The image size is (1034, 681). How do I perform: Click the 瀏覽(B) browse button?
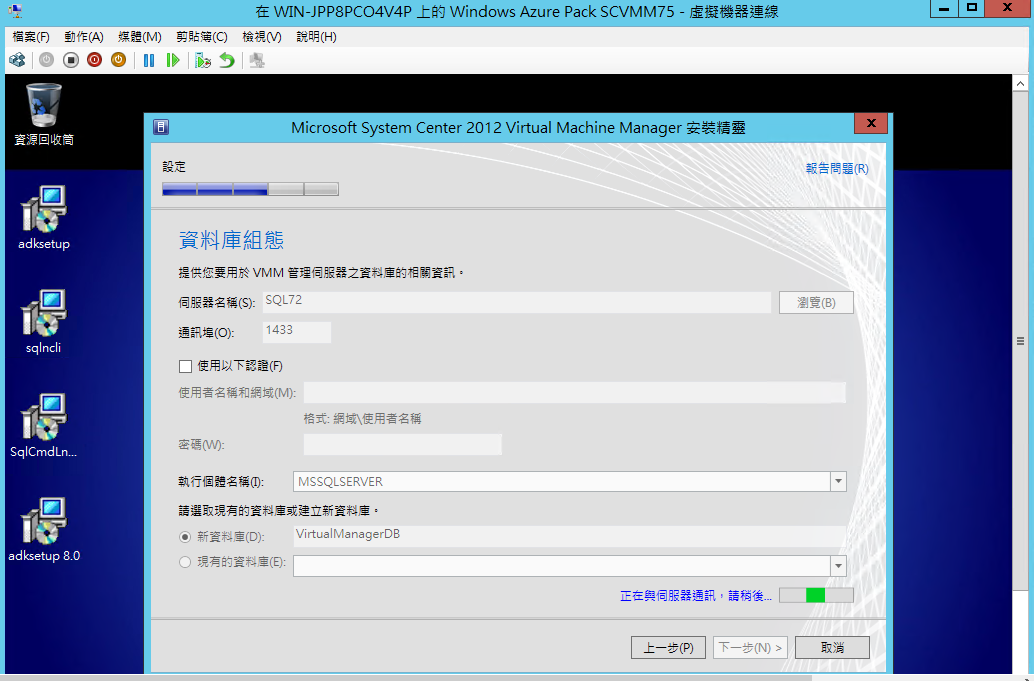point(816,303)
